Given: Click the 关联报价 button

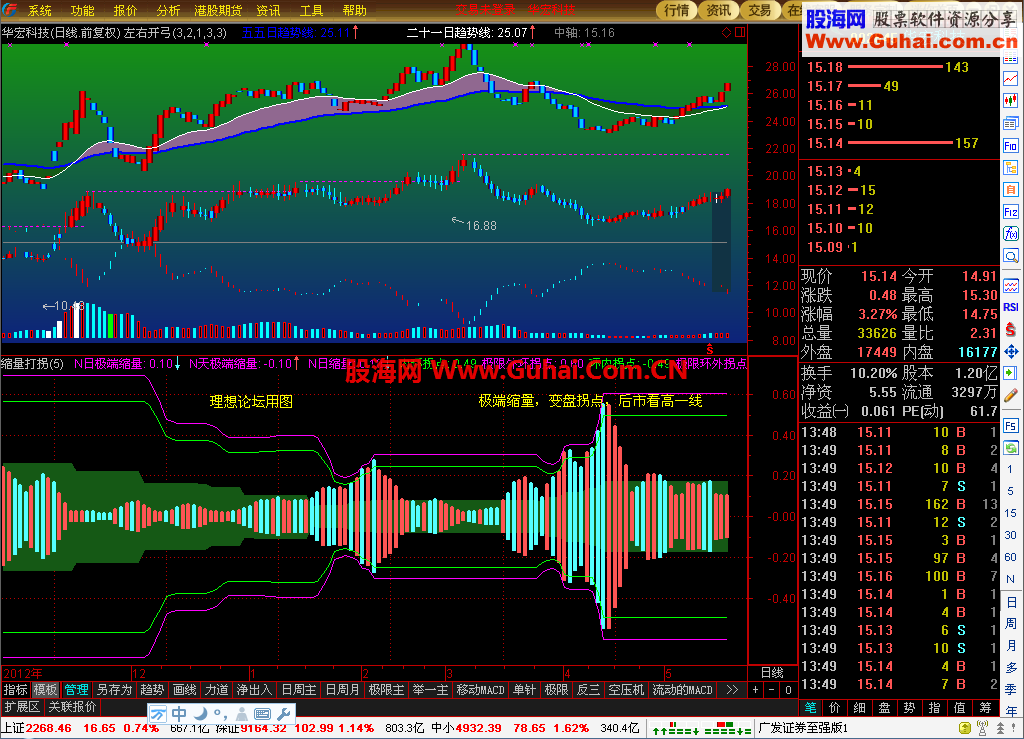Looking at the screenshot, I should tap(72, 707).
